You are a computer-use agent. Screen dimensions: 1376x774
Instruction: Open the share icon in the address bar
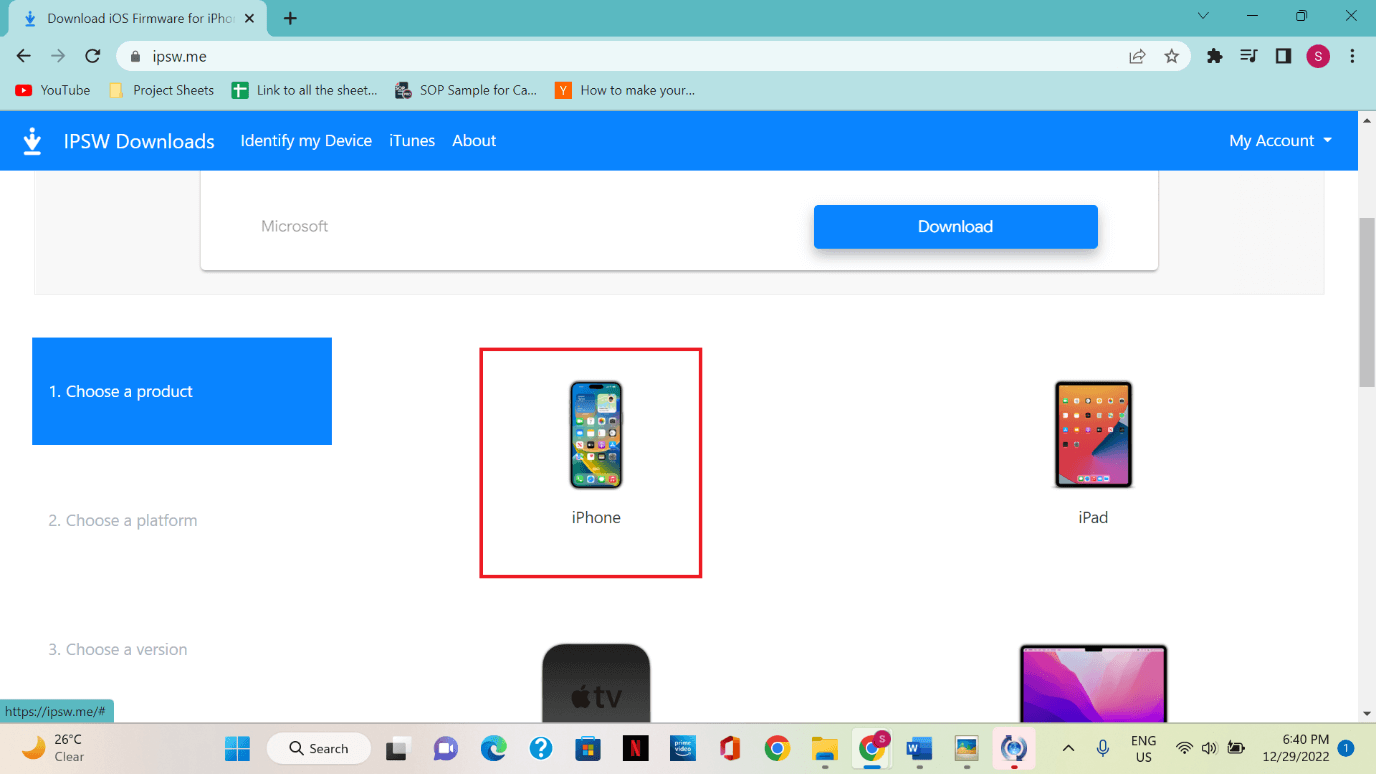click(1138, 56)
